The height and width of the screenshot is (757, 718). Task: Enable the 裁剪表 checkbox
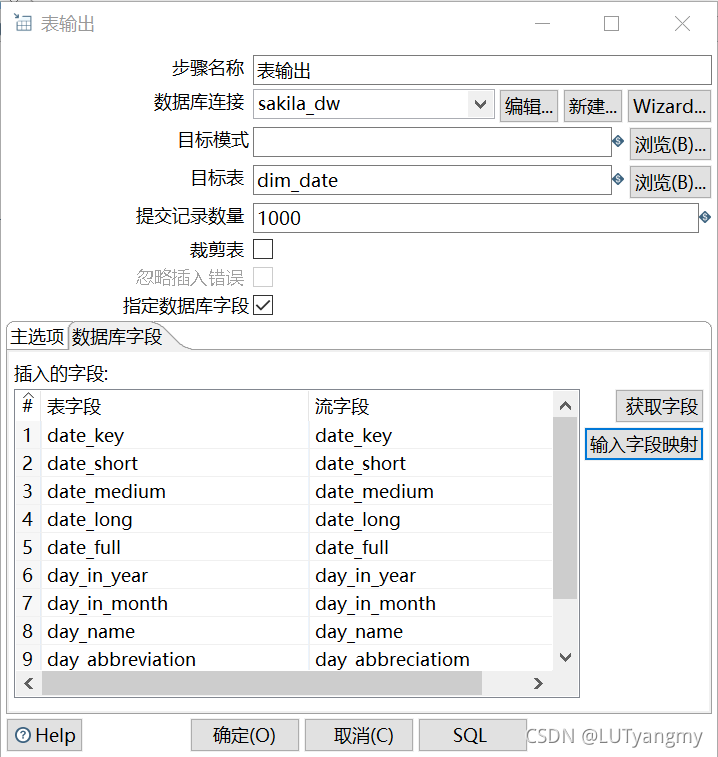[263, 249]
